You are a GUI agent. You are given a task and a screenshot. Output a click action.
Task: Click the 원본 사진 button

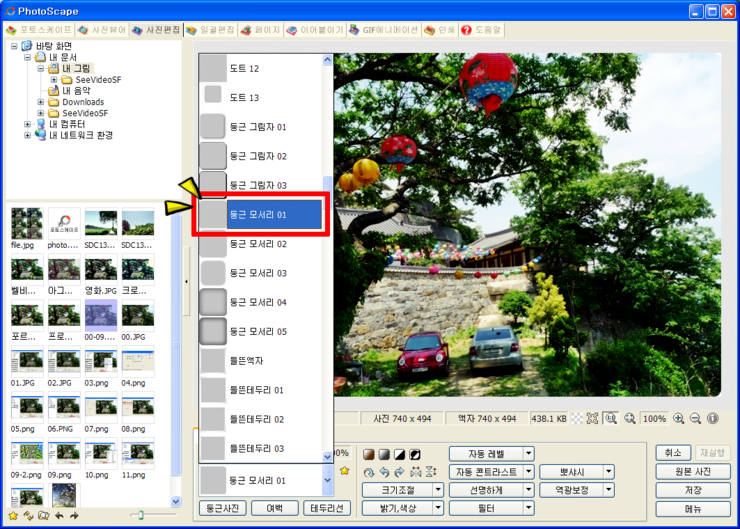(692, 471)
